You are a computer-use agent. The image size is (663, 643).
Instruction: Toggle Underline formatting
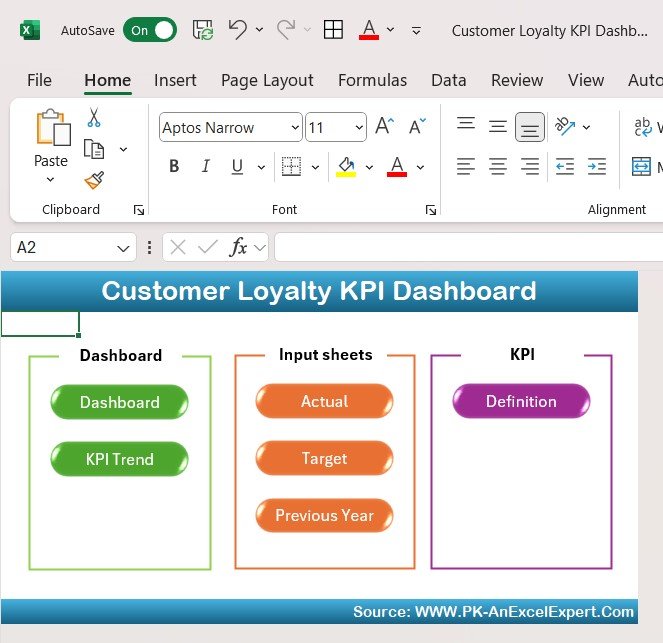pyautogui.click(x=237, y=167)
